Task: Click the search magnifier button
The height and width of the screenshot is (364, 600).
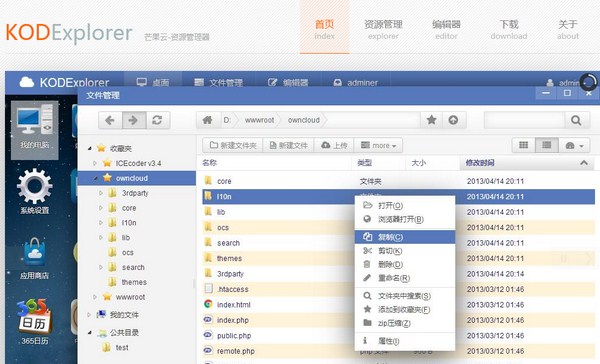Action: click(x=576, y=121)
